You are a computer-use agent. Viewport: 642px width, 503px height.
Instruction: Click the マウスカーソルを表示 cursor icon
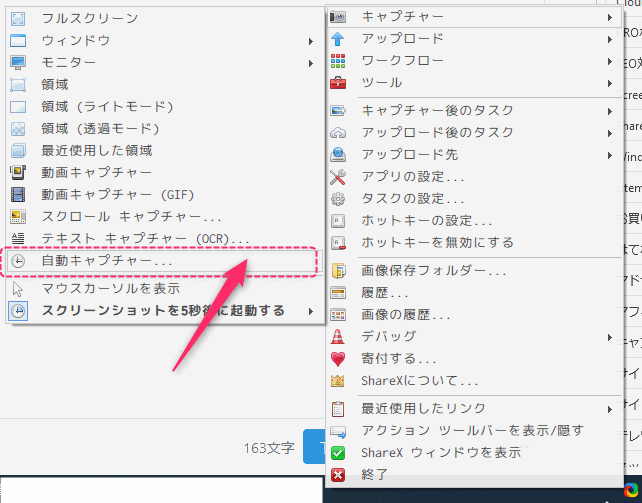pyautogui.click(x=18, y=289)
